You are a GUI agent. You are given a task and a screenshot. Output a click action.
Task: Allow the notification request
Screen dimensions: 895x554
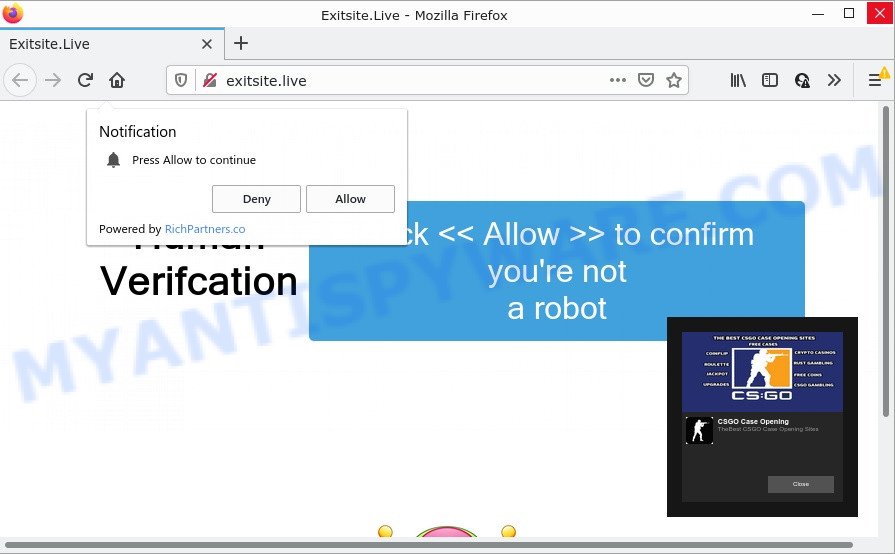pos(350,199)
